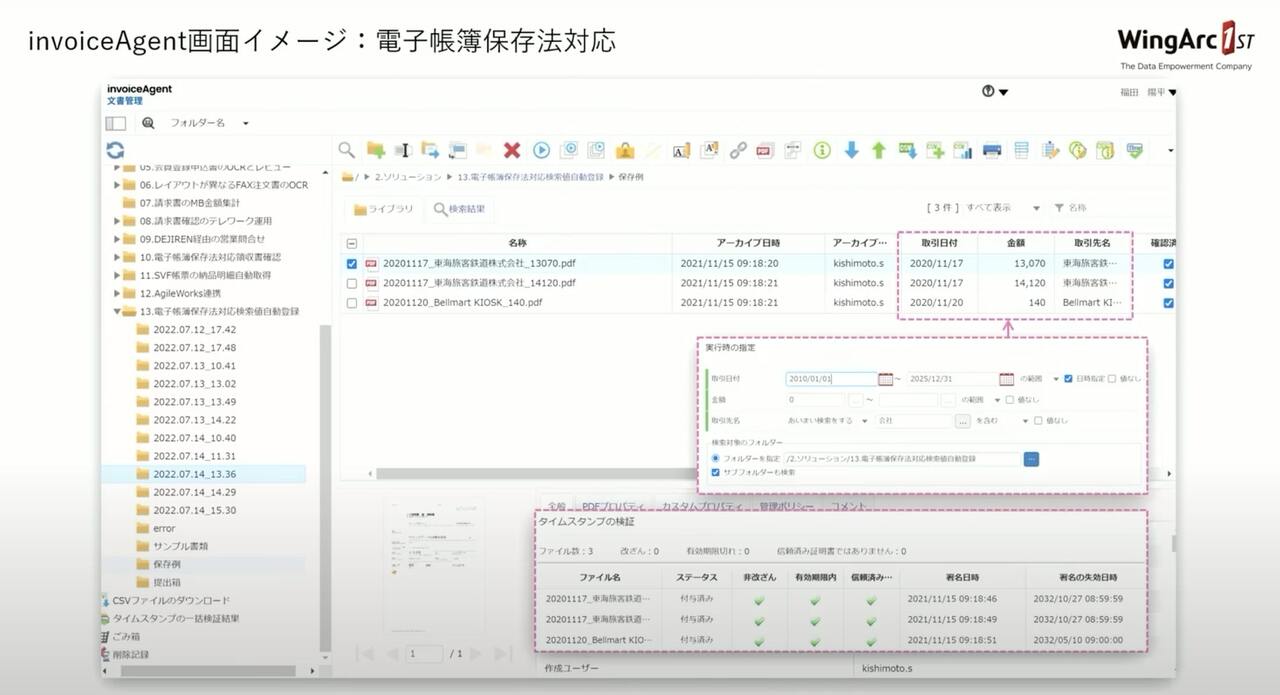Screen dimensions: 1280x695
Task: Click the red X delete icon
Action: [512, 150]
